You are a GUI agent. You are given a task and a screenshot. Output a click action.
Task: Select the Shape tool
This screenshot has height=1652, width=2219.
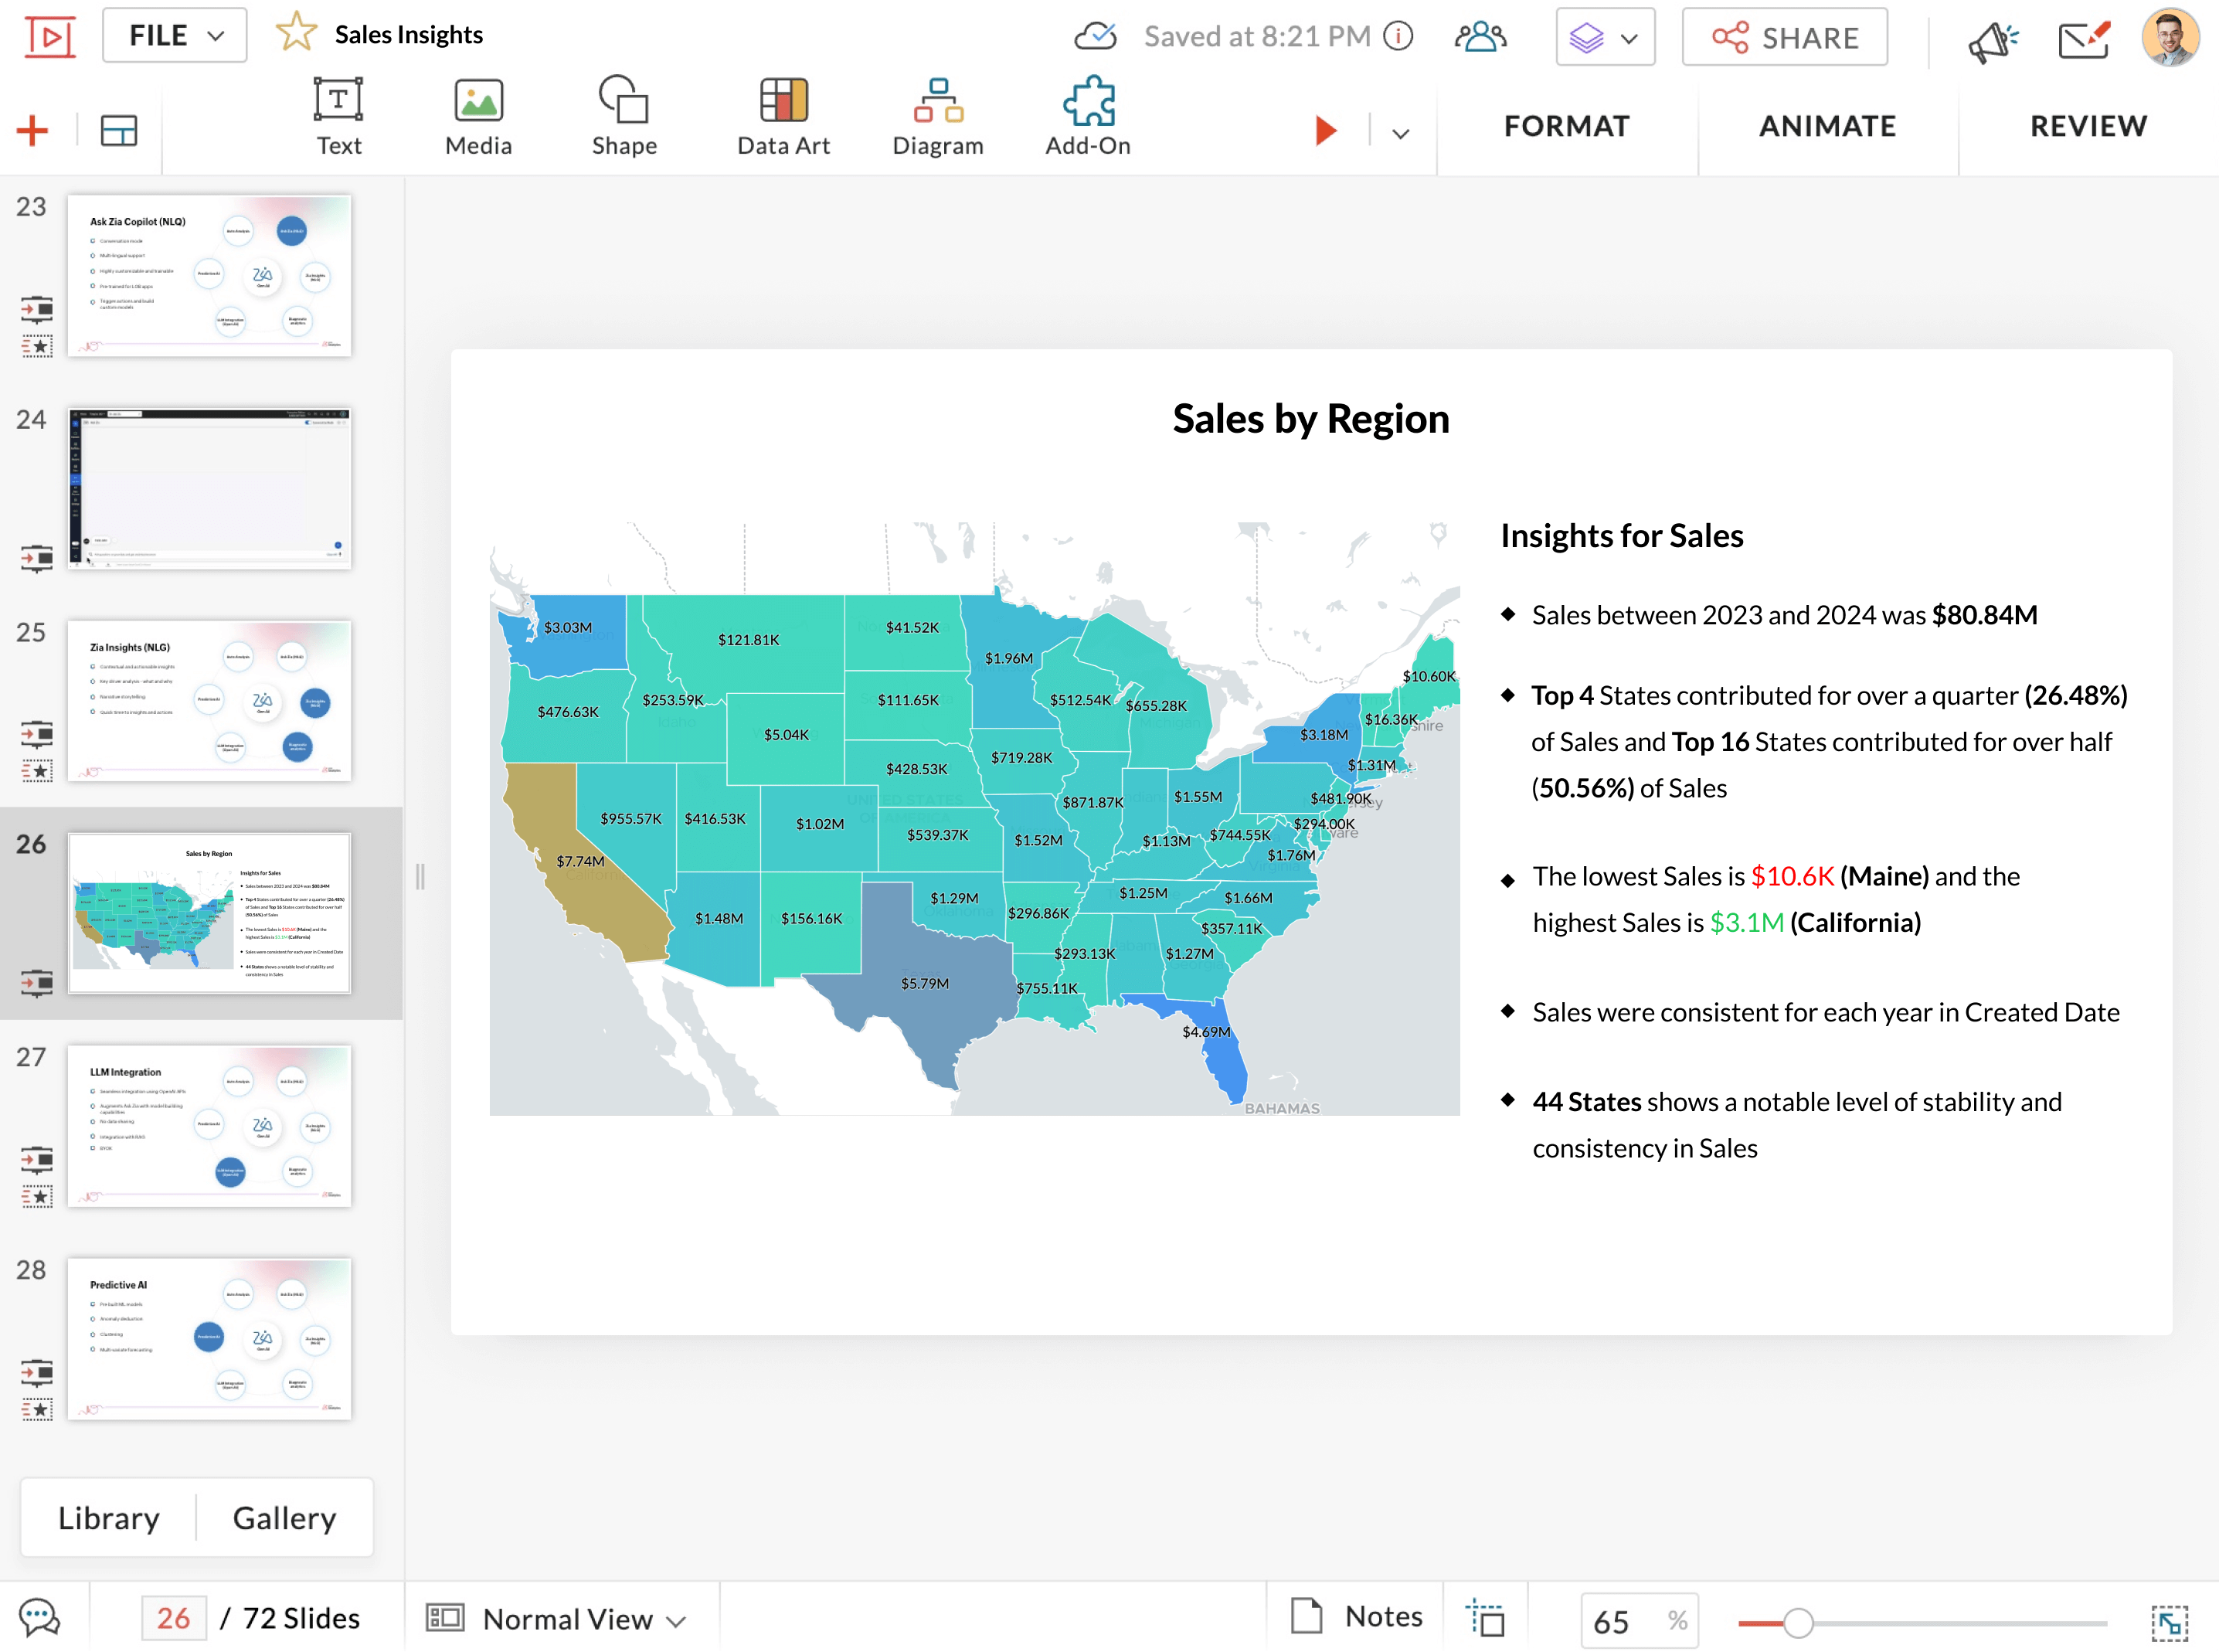(x=624, y=116)
